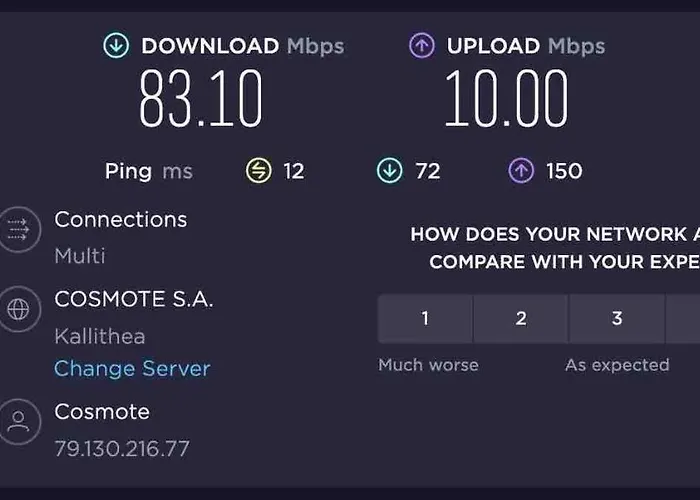Click the Connections label

120,219
